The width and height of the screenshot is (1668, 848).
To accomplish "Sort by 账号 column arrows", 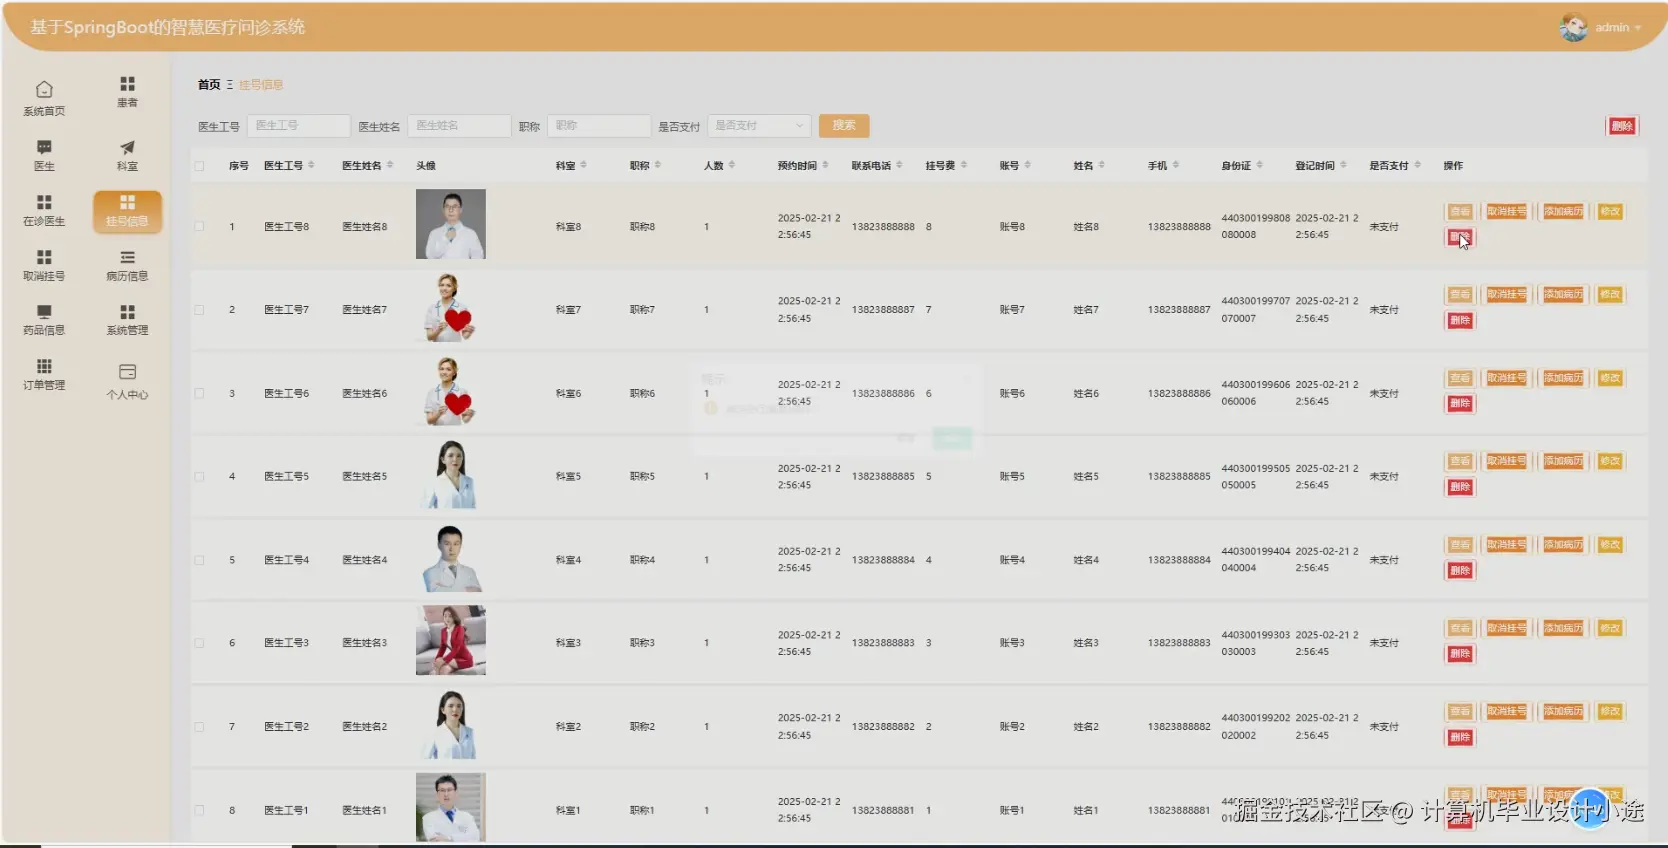I will (x=1027, y=165).
